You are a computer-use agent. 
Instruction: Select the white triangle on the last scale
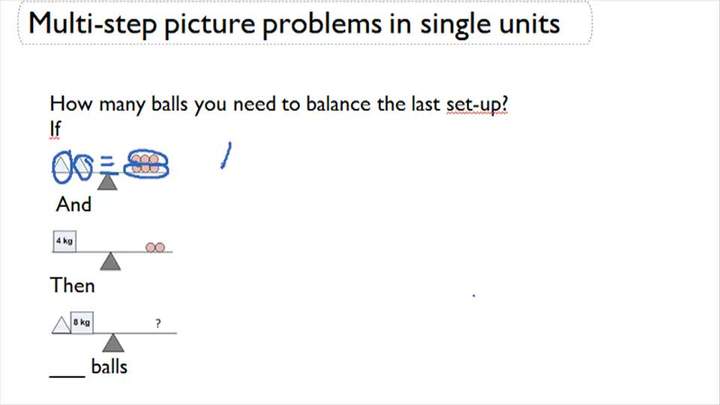[x=60, y=324]
